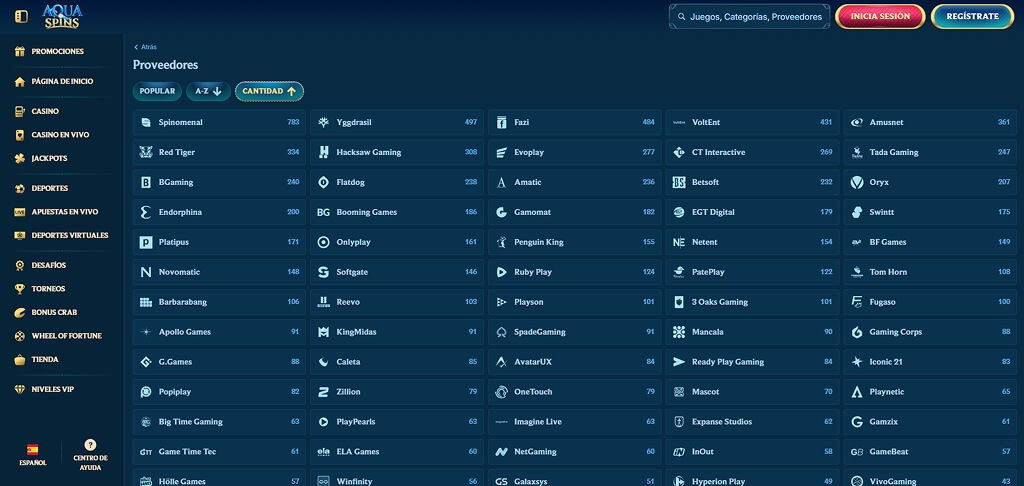Image resolution: width=1024 pixels, height=486 pixels.
Task: Click the Betsoft provider logo
Action: pyautogui.click(x=679, y=183)
